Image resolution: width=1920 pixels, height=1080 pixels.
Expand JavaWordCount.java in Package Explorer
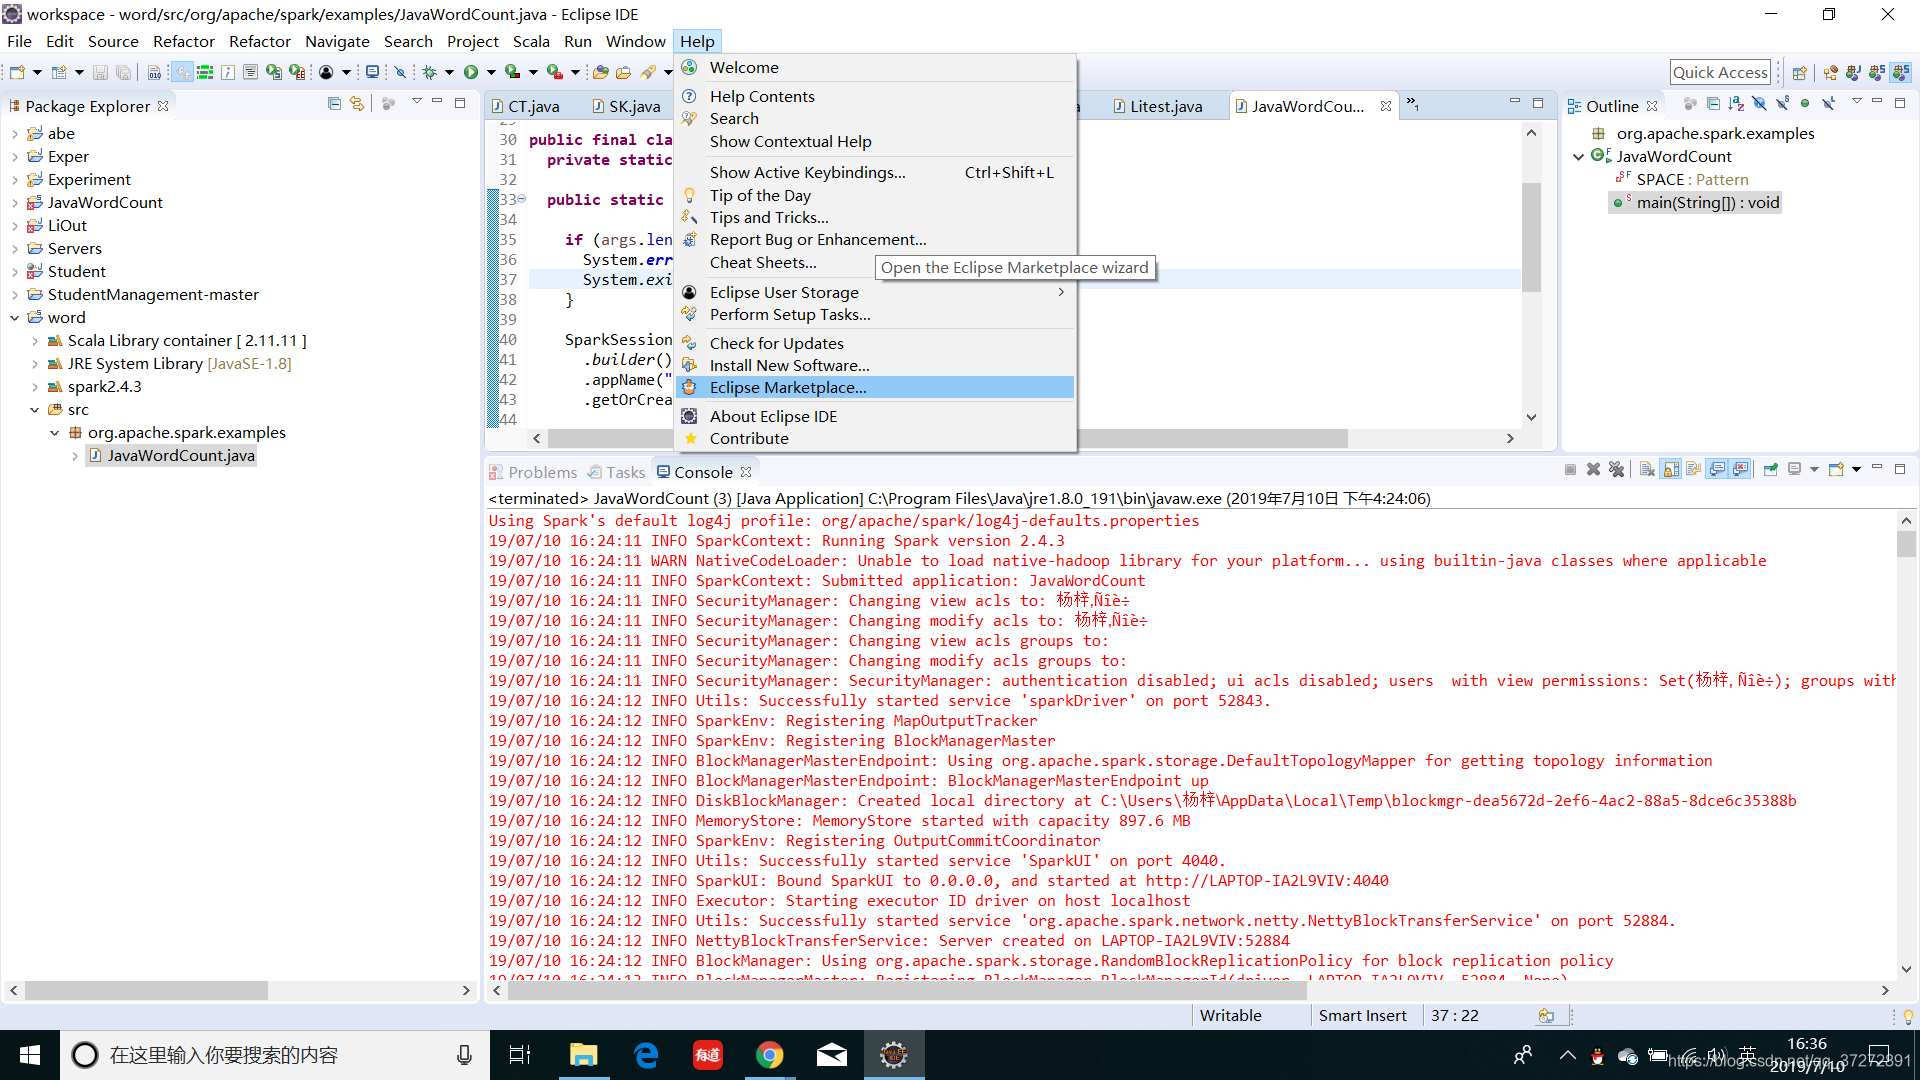pyautogui.click(x=75, y=456)
